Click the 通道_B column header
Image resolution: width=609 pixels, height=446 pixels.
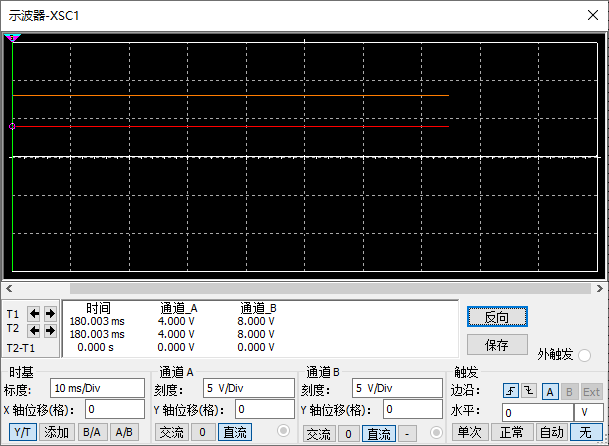click(x=258, y=308)
